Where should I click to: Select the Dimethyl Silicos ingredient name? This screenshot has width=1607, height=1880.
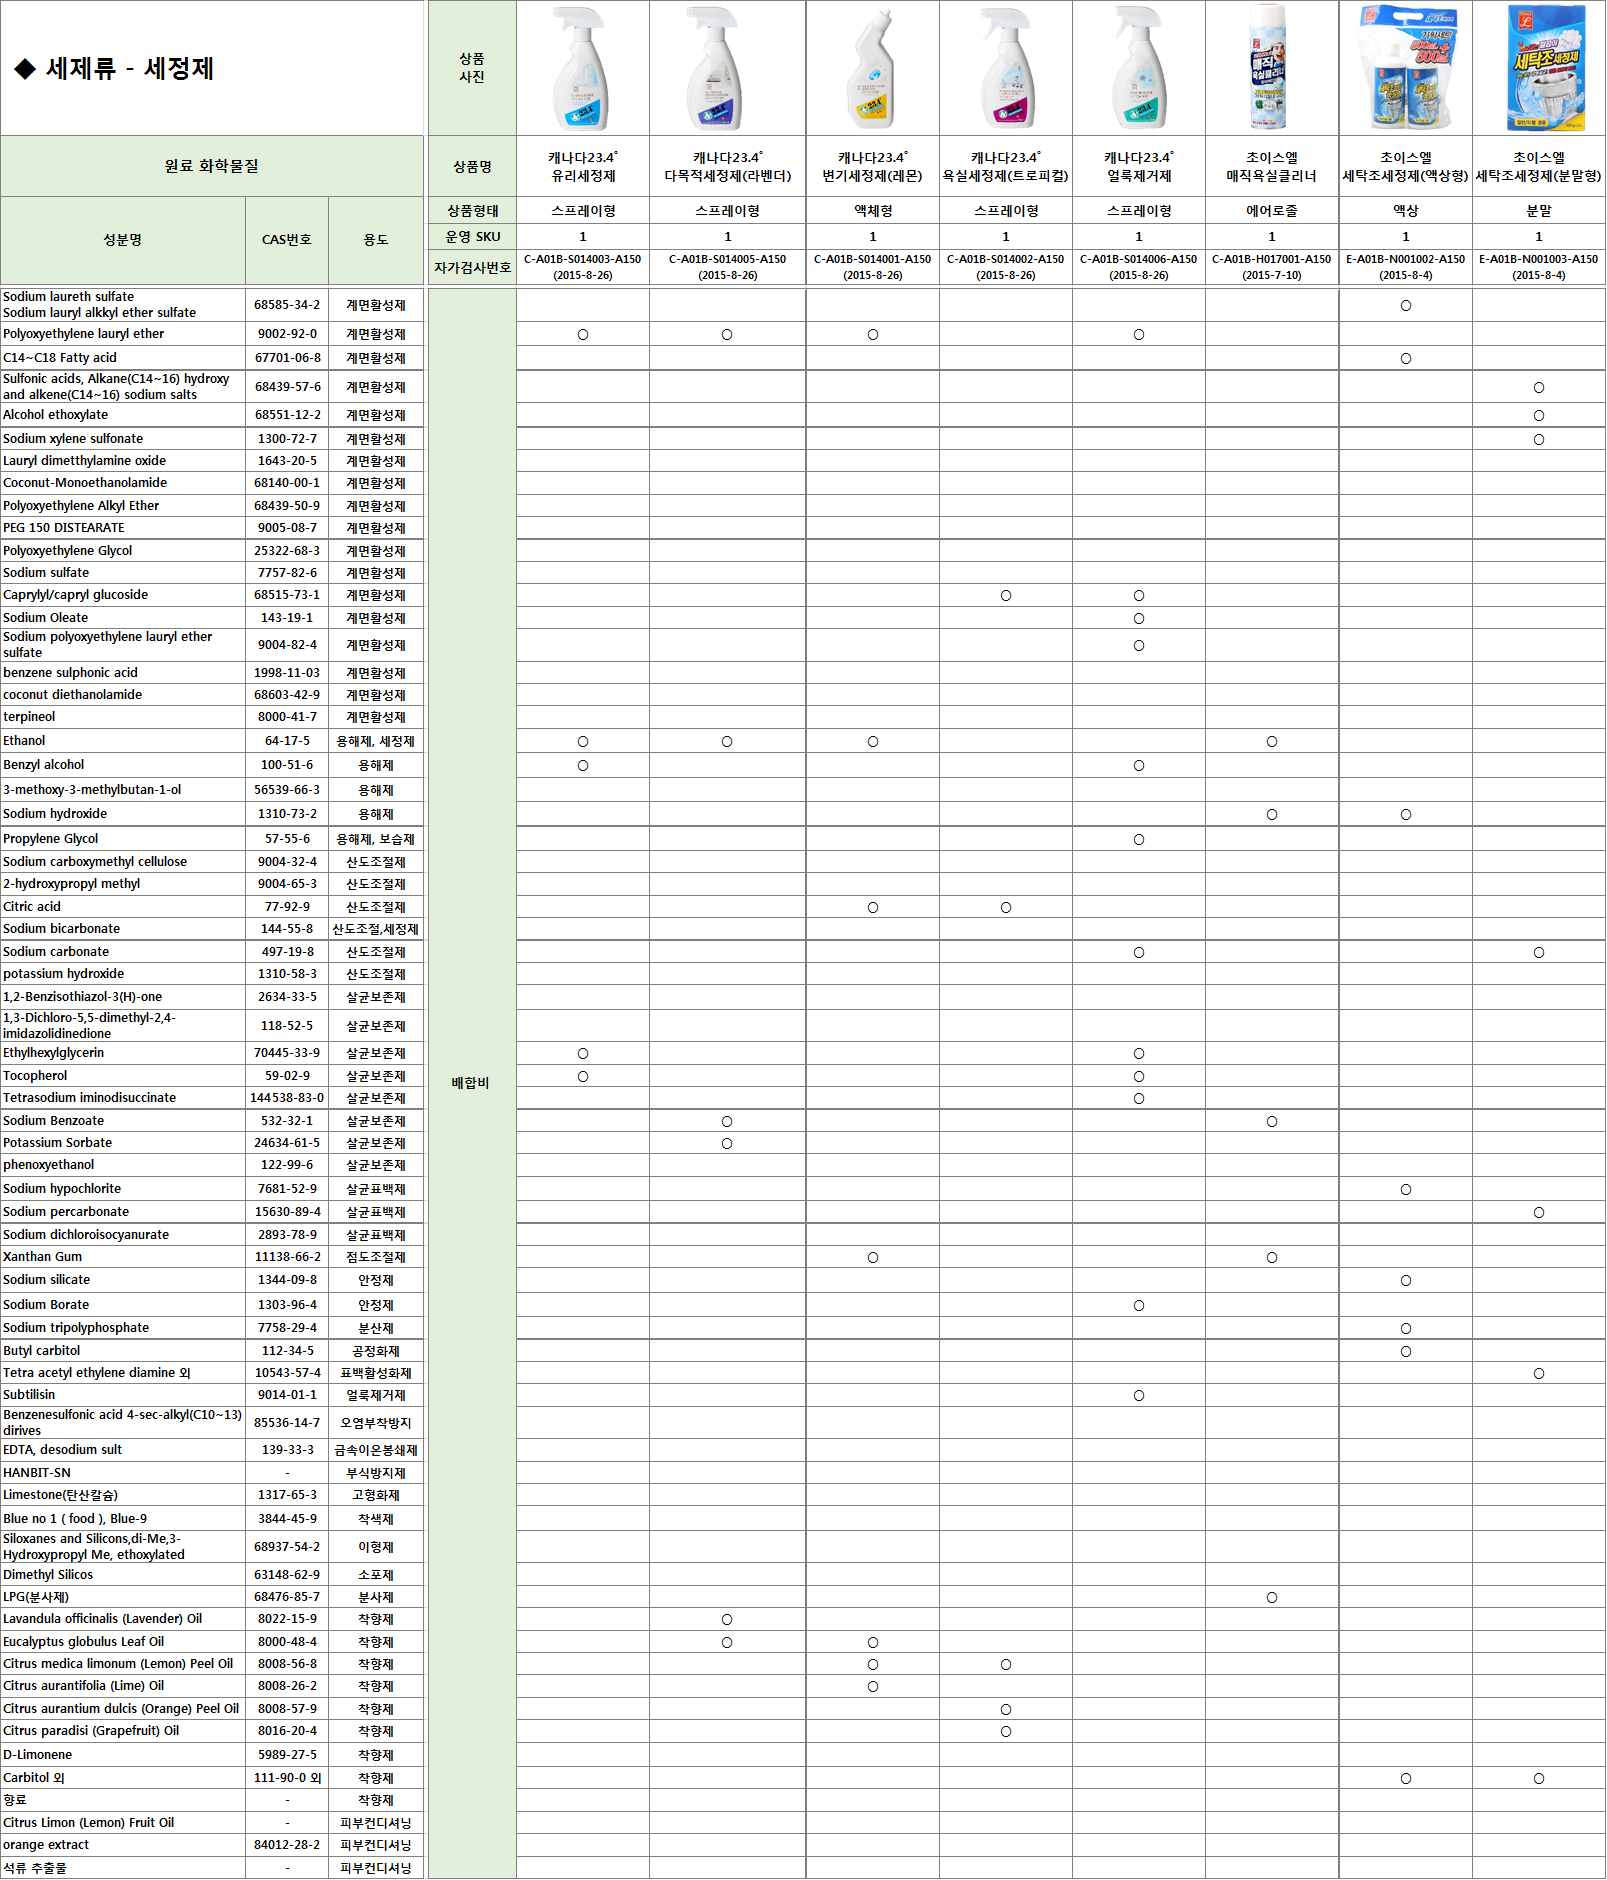[x=48, y=1575]
